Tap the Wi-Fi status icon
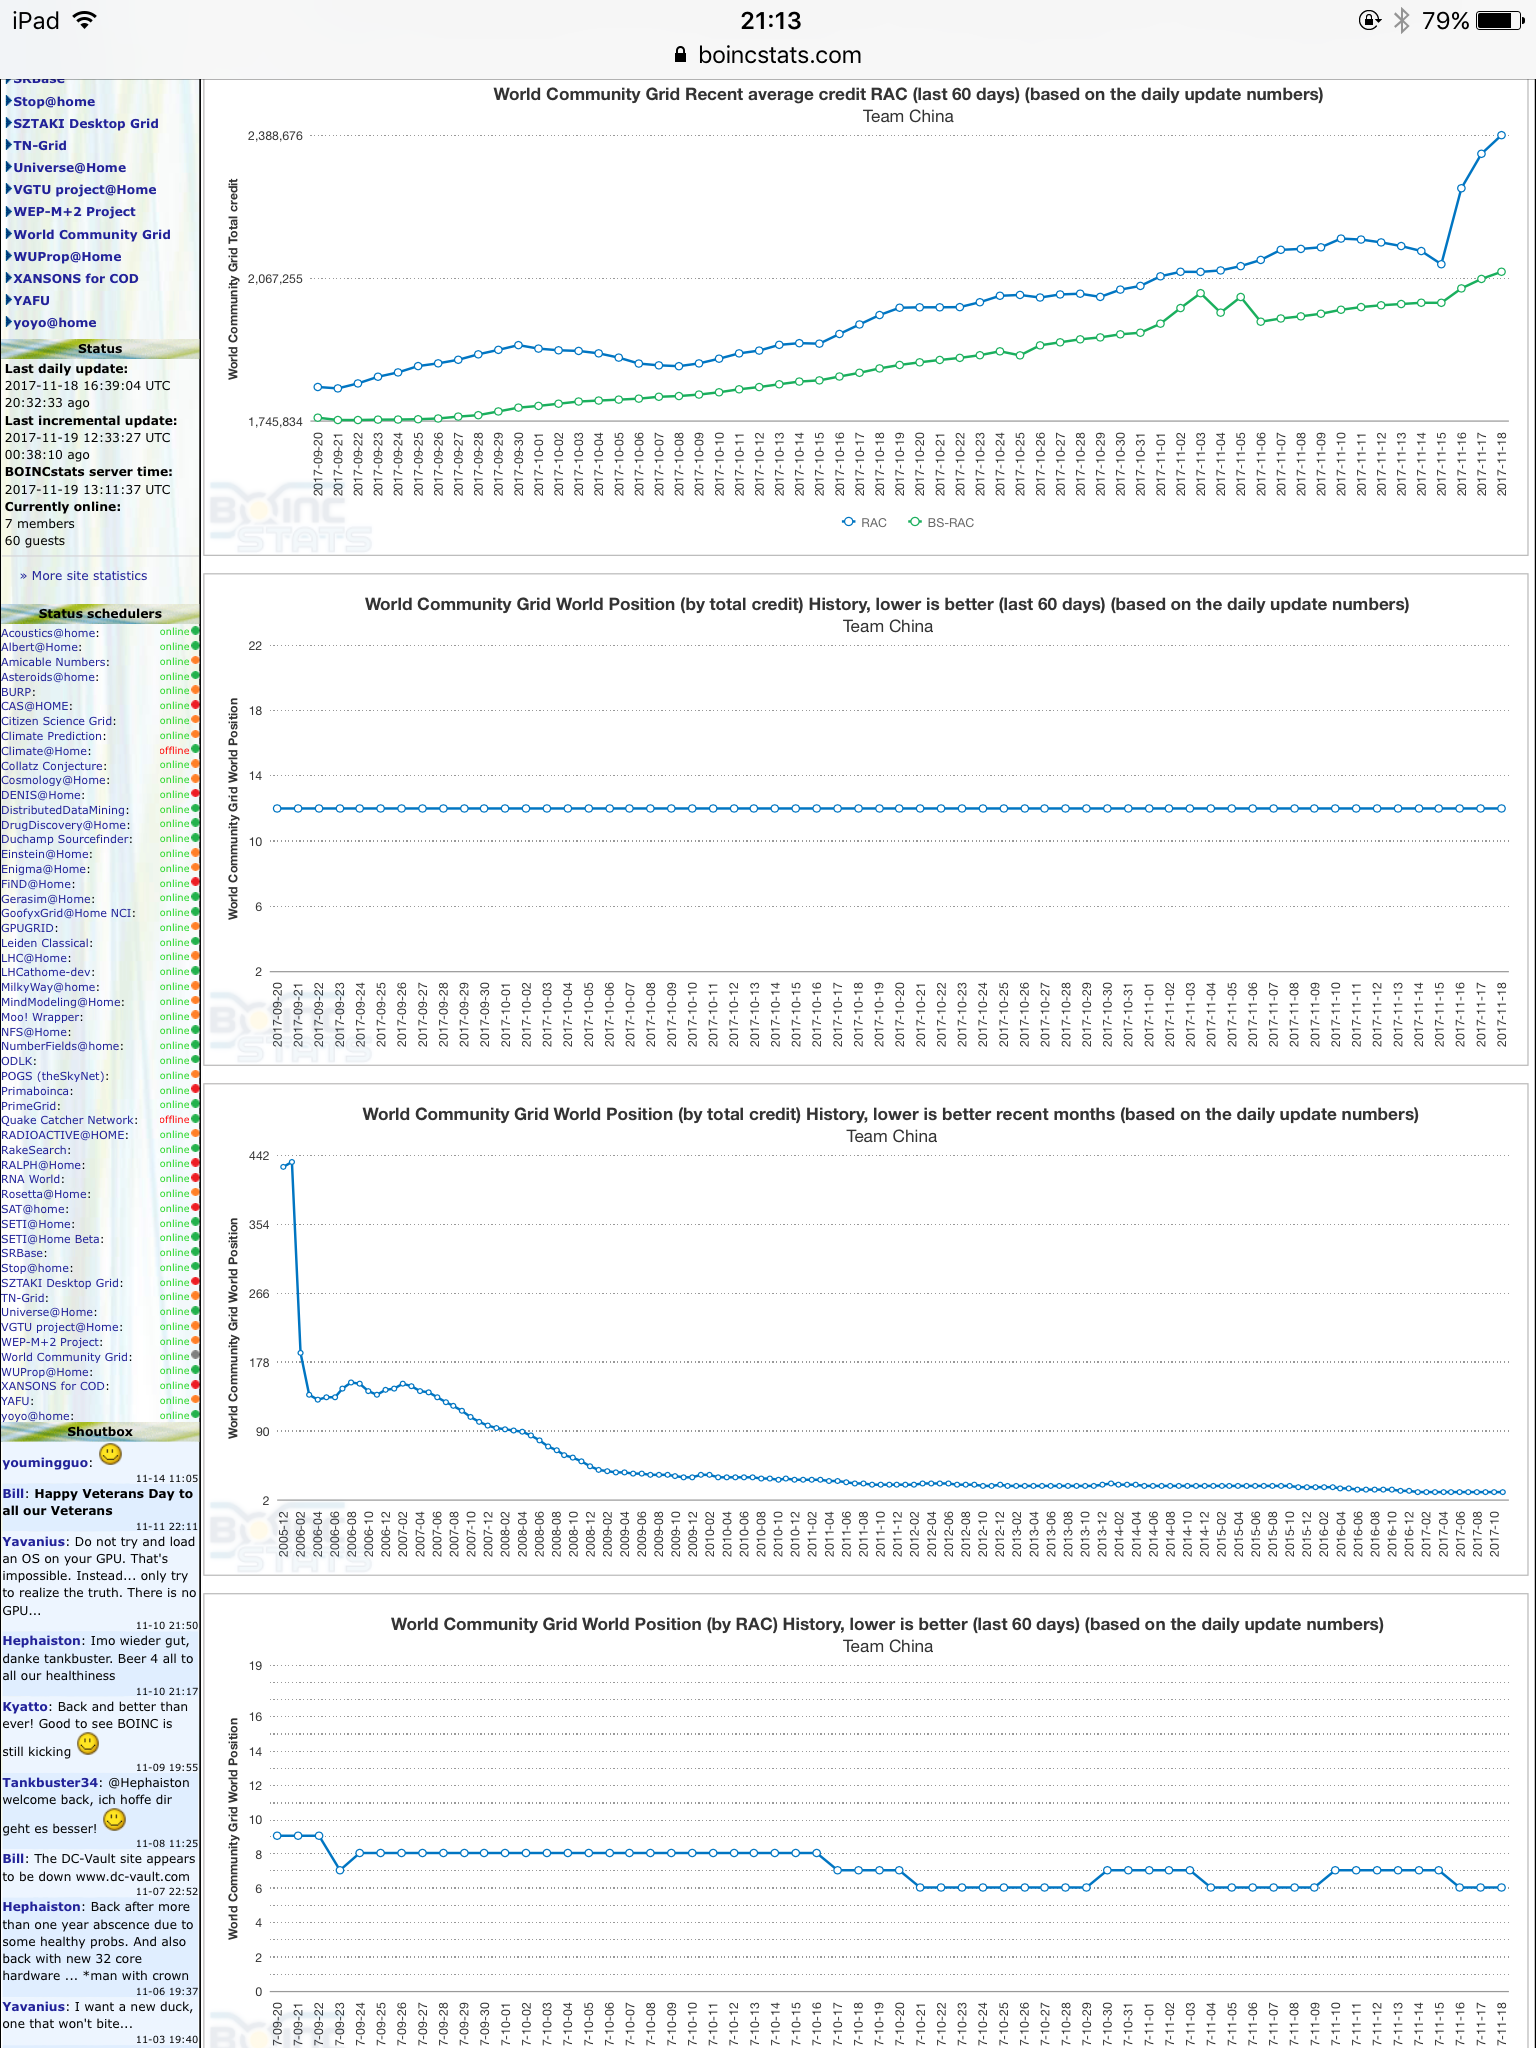This screenshot has width=1536, height=2048. coord(86,20)
